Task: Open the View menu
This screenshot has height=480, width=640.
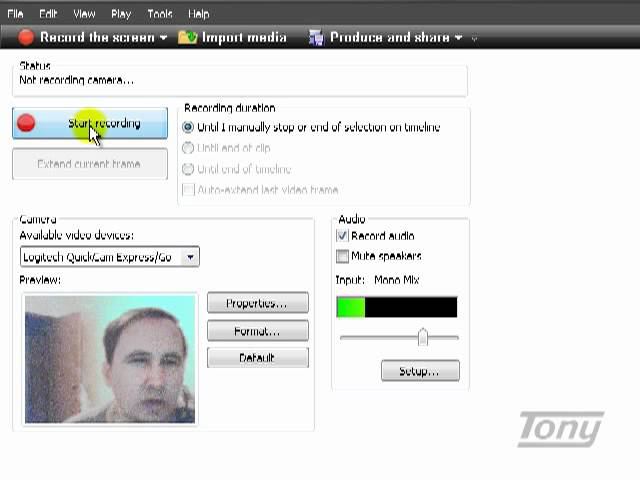Action: tap(84, 14)
